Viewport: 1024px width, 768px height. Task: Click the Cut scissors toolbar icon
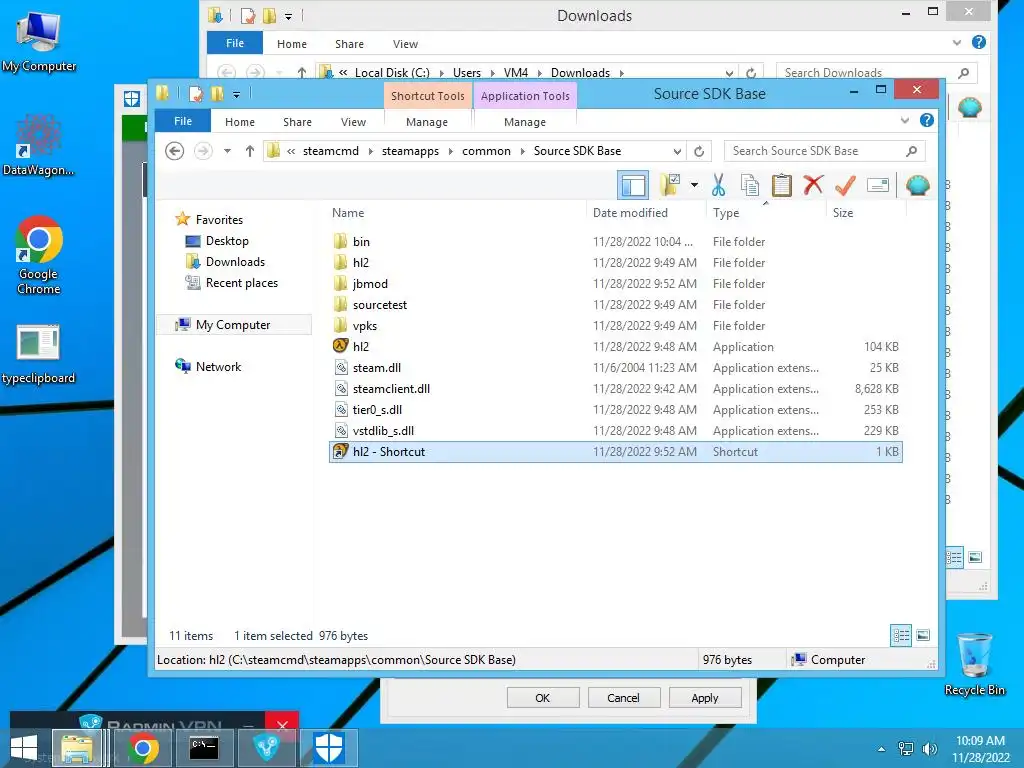click(x=718, y=185)
